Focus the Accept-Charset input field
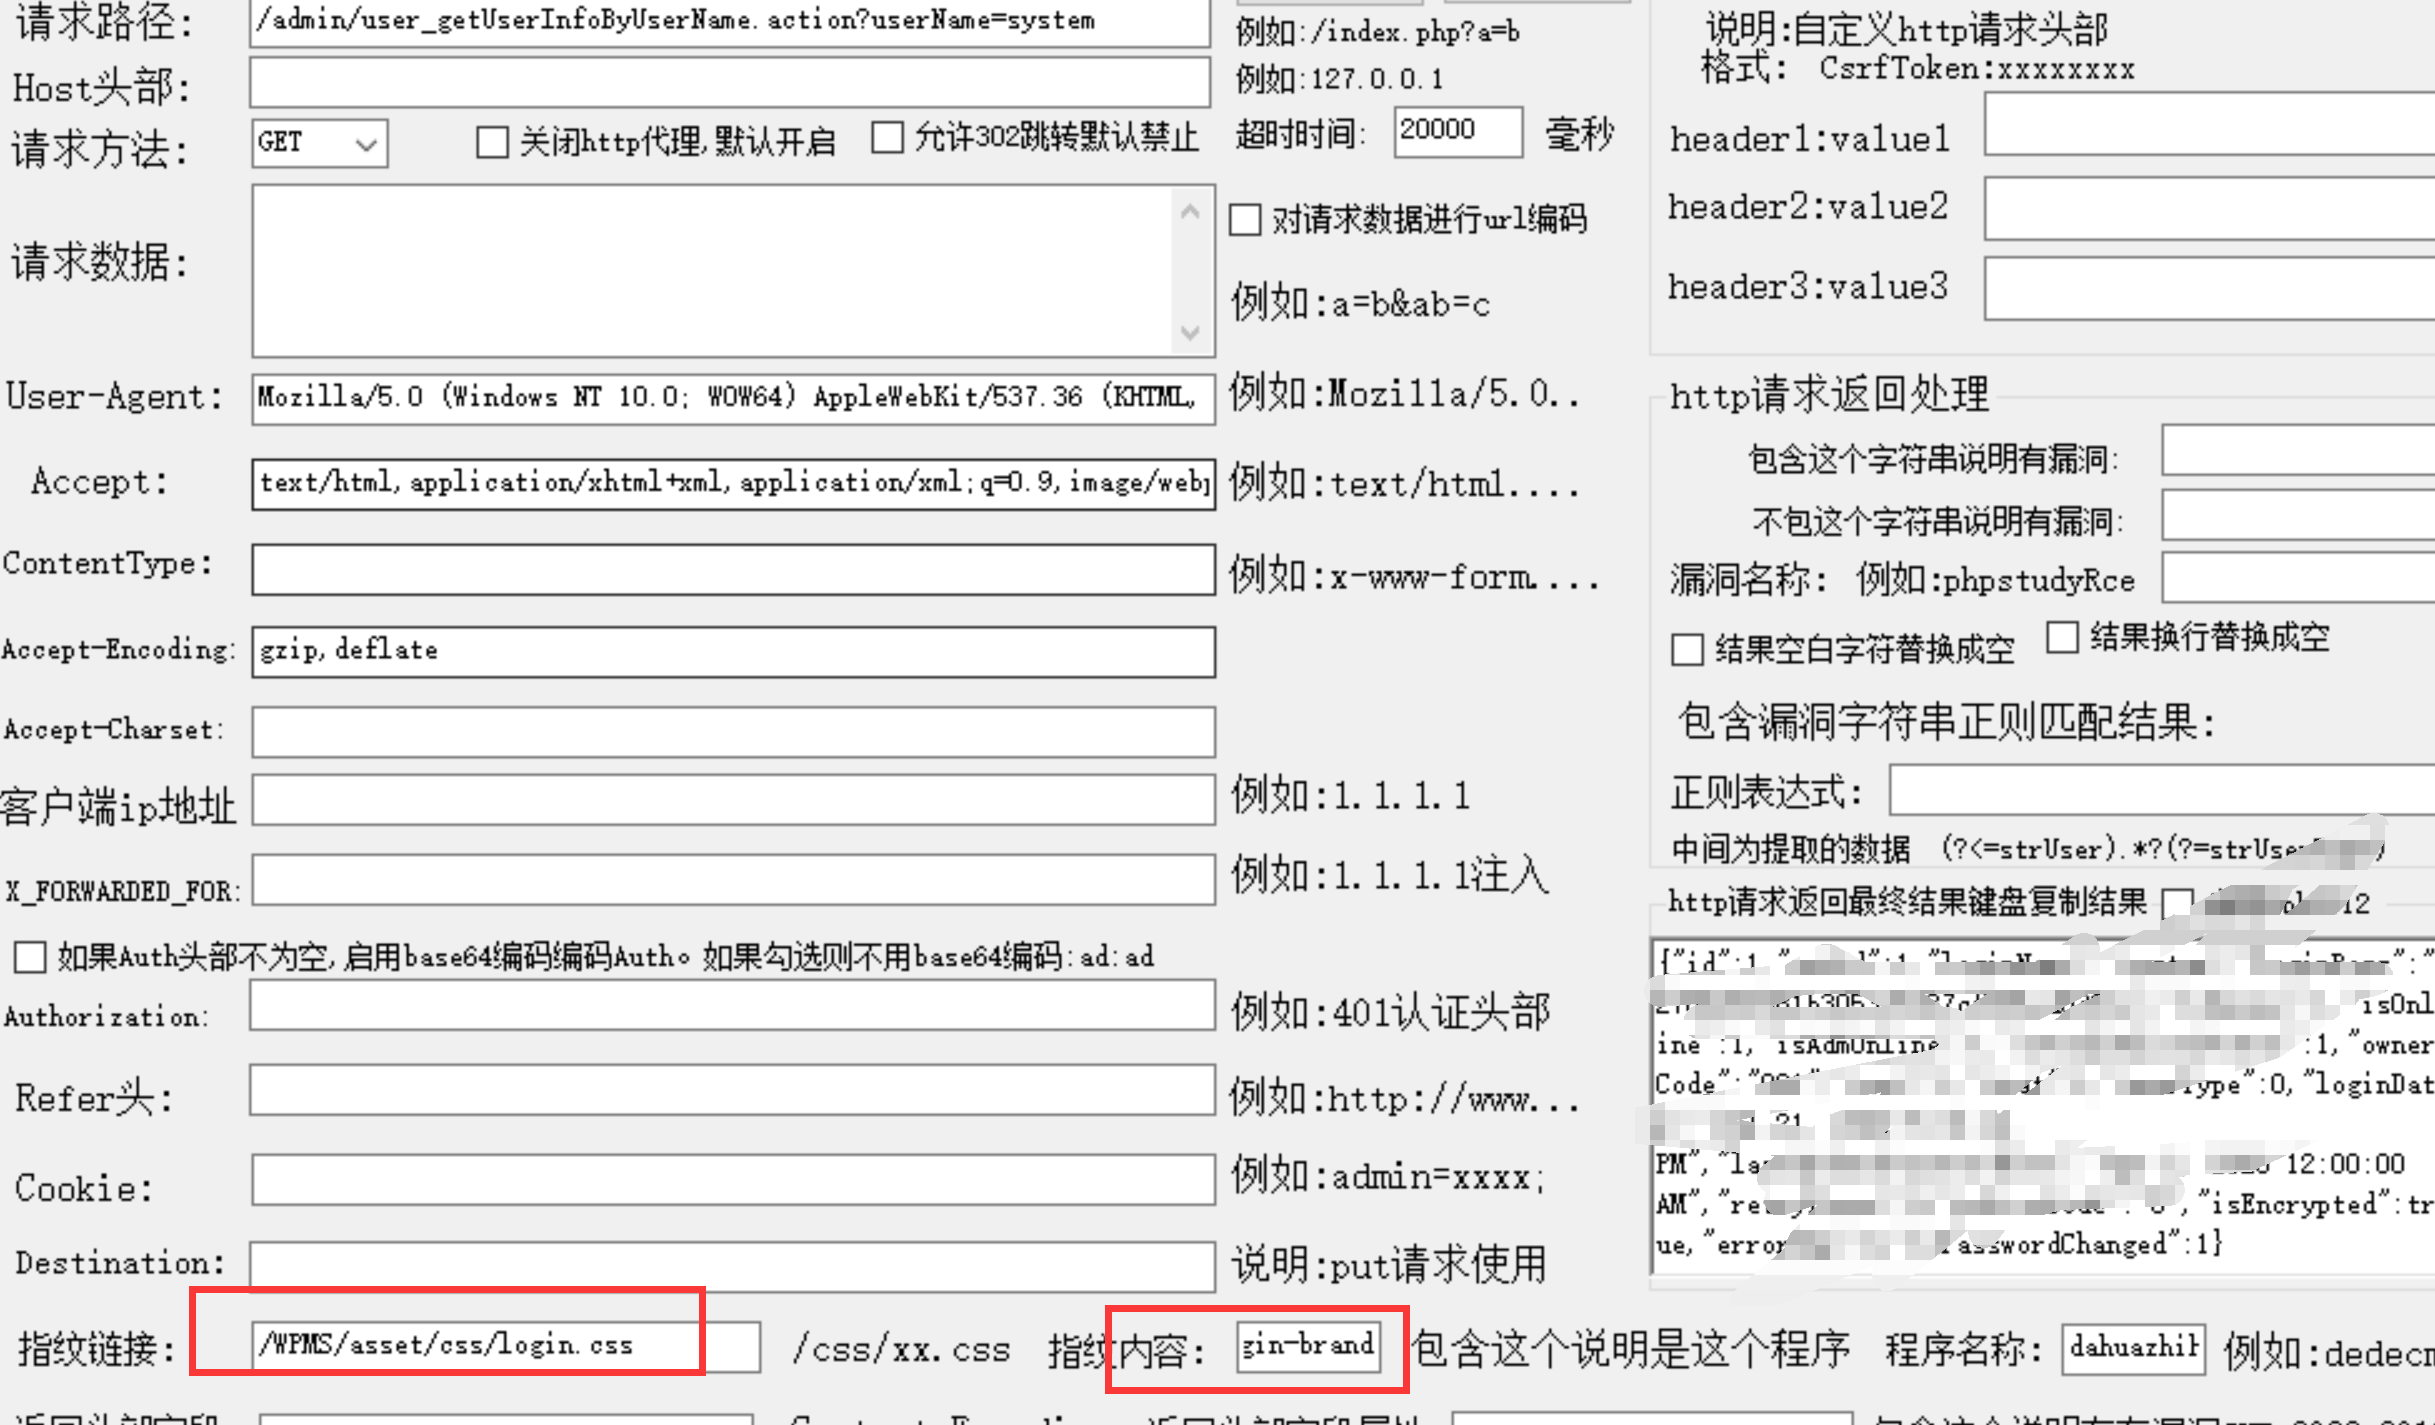This screenshot has width=2435, height=1425. click(734, 732)
